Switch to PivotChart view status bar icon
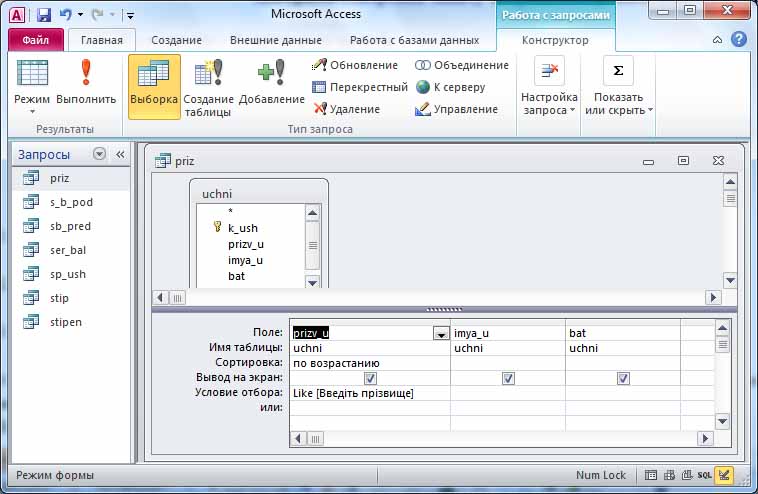Viewport: 758px width, 494px height. [686, 475]
